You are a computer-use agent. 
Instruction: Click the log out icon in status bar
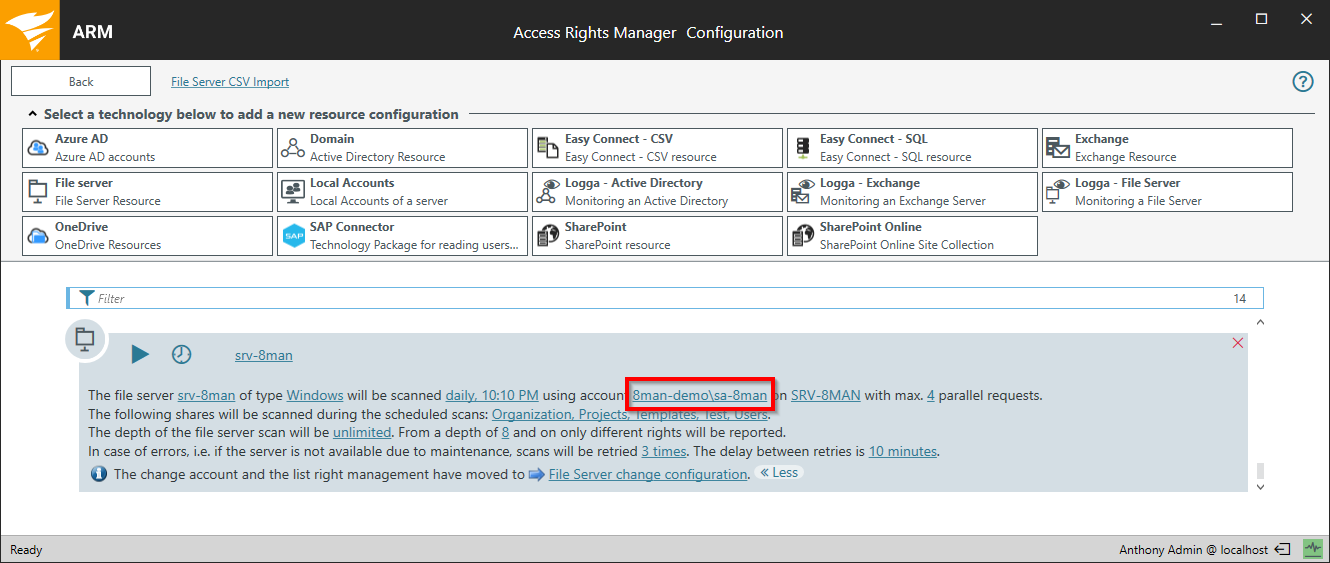coord(1283,549)
